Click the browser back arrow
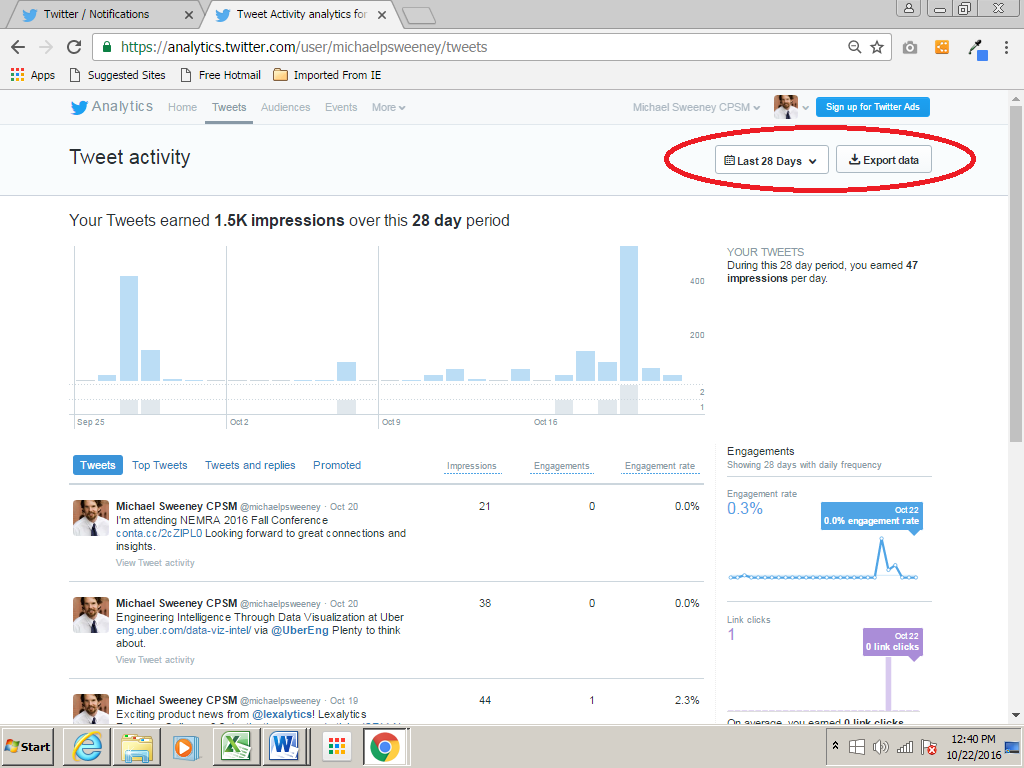Image resolution: width=1024 pixels, height=768 pixels. [x=18, y=47]
